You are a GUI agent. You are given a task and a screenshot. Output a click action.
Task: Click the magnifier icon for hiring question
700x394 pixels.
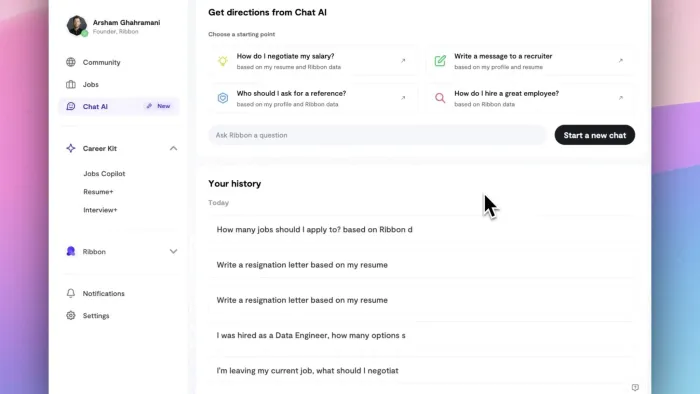click(440, 98)
